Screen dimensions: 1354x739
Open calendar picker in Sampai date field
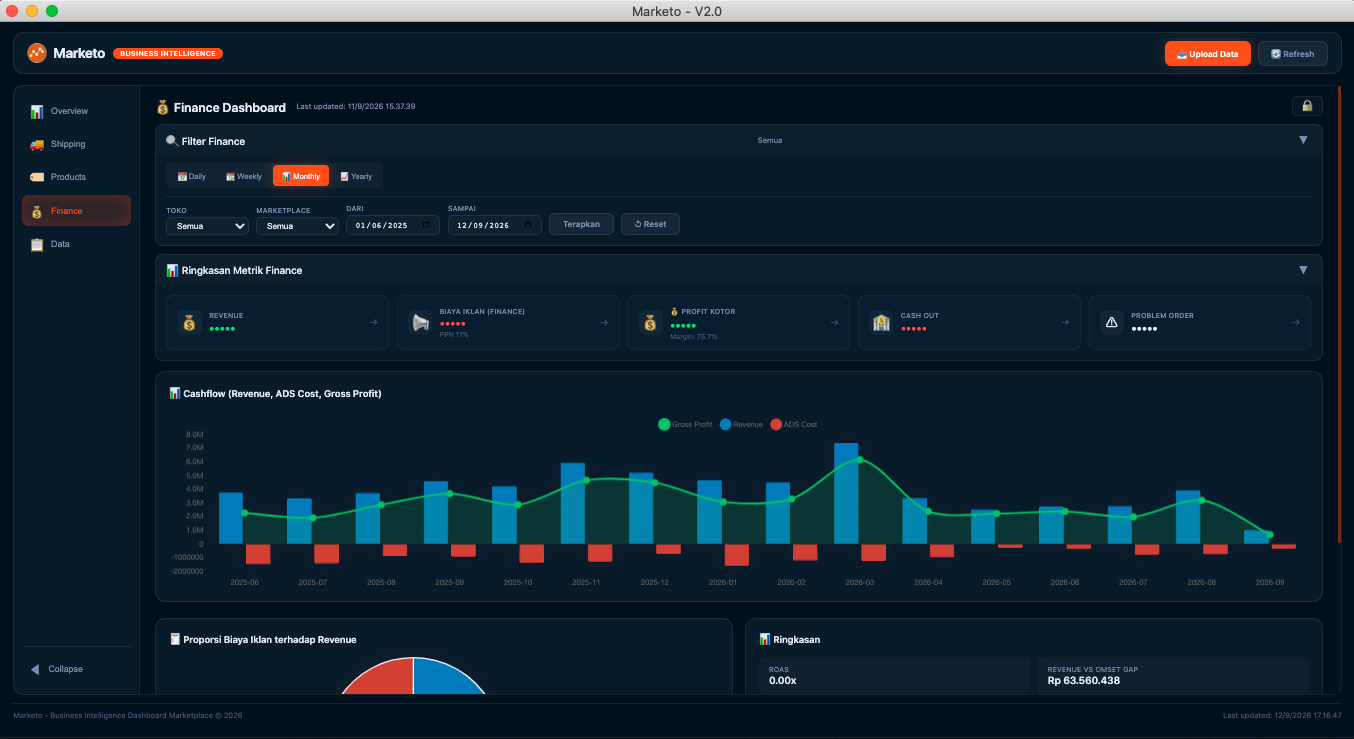pos(528,225)
